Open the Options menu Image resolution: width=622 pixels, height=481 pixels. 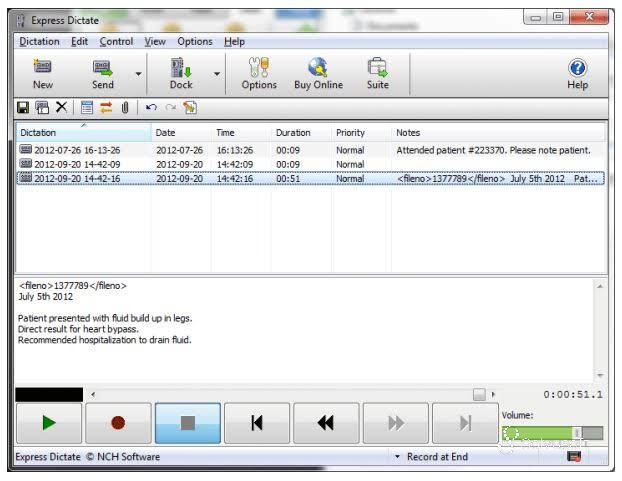(195, 42)
